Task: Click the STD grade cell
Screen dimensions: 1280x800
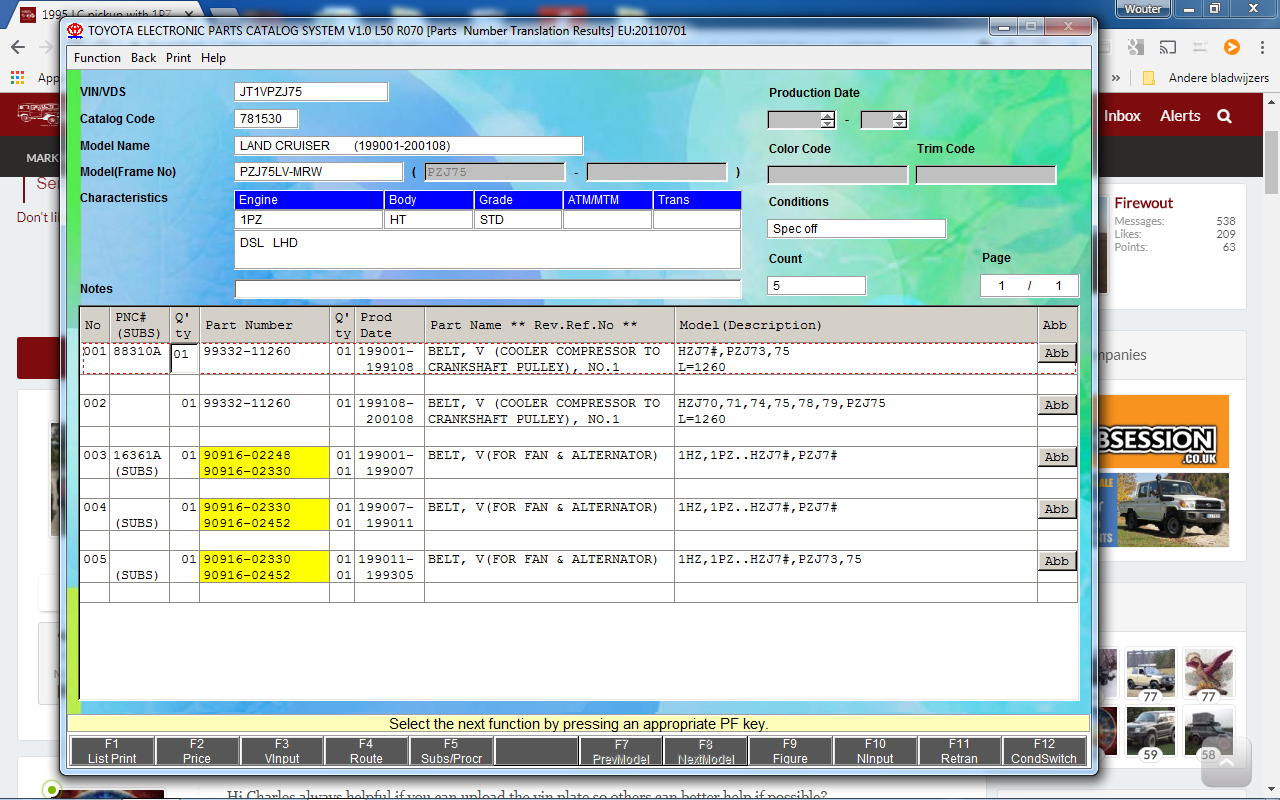Action: pyautogui.click(x=518, y=219)
